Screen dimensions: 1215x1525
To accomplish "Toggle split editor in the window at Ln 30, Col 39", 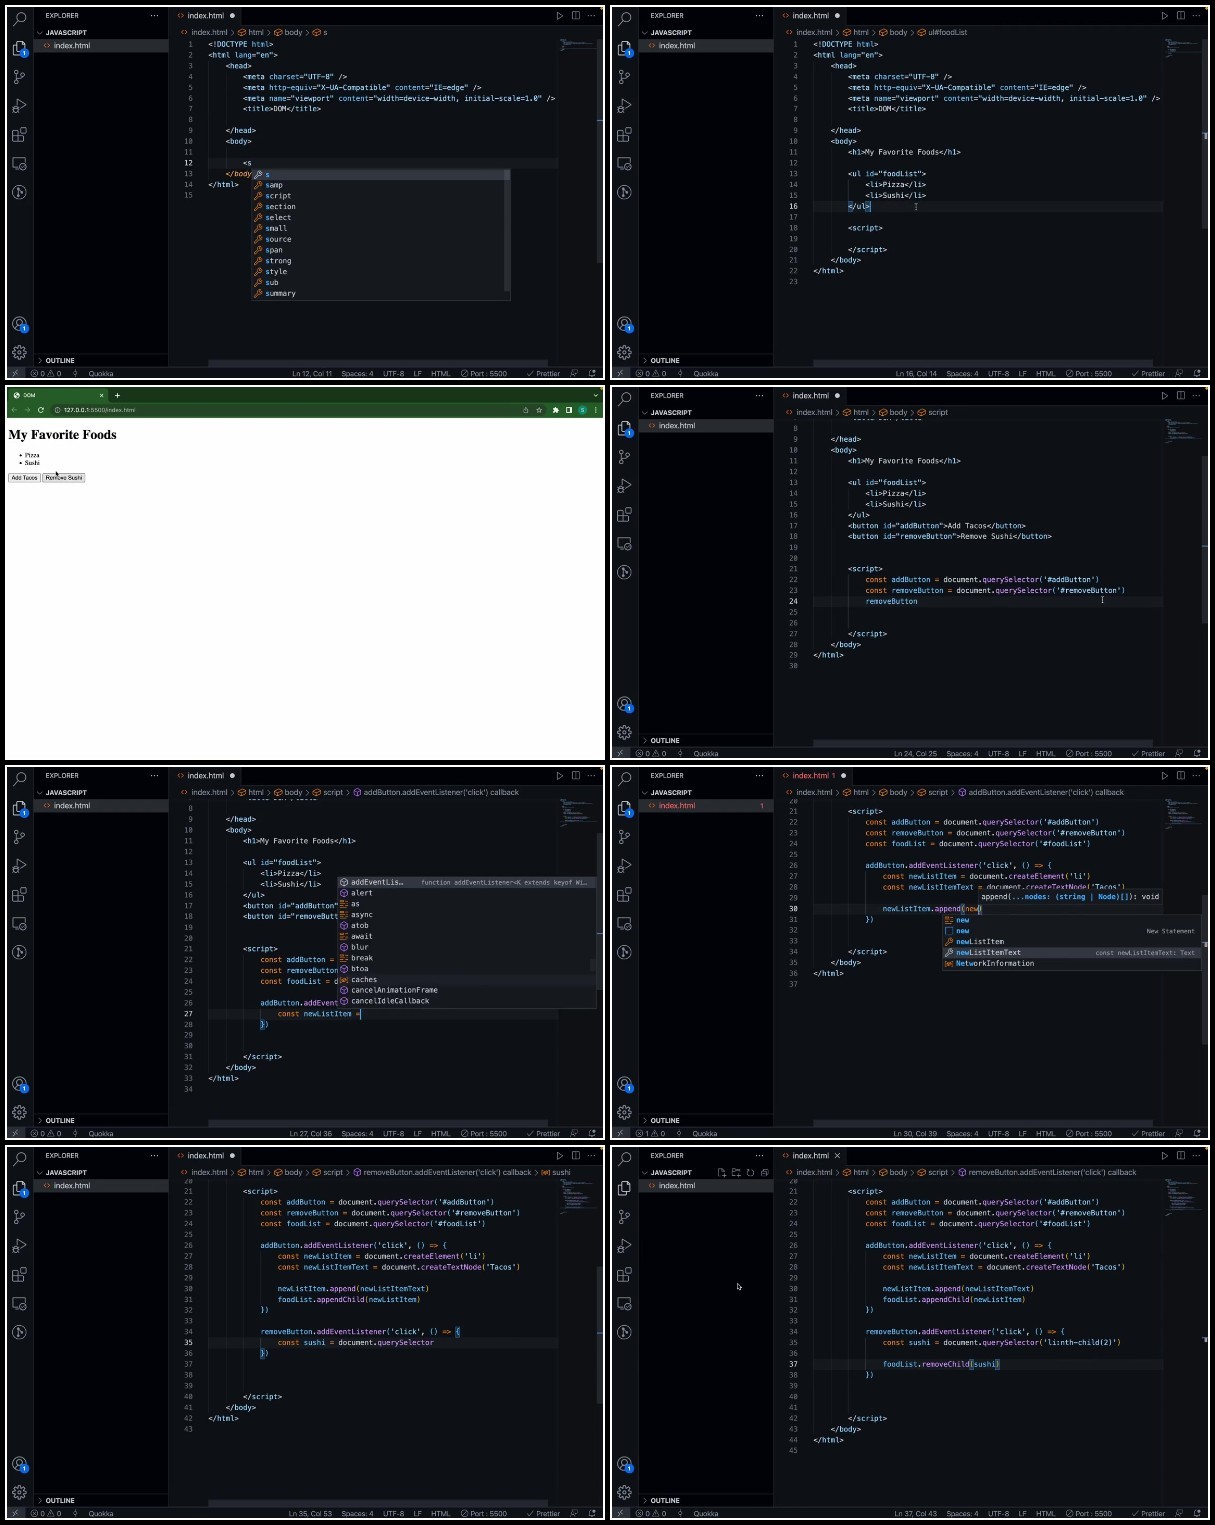I will (x=1181, y=776).
